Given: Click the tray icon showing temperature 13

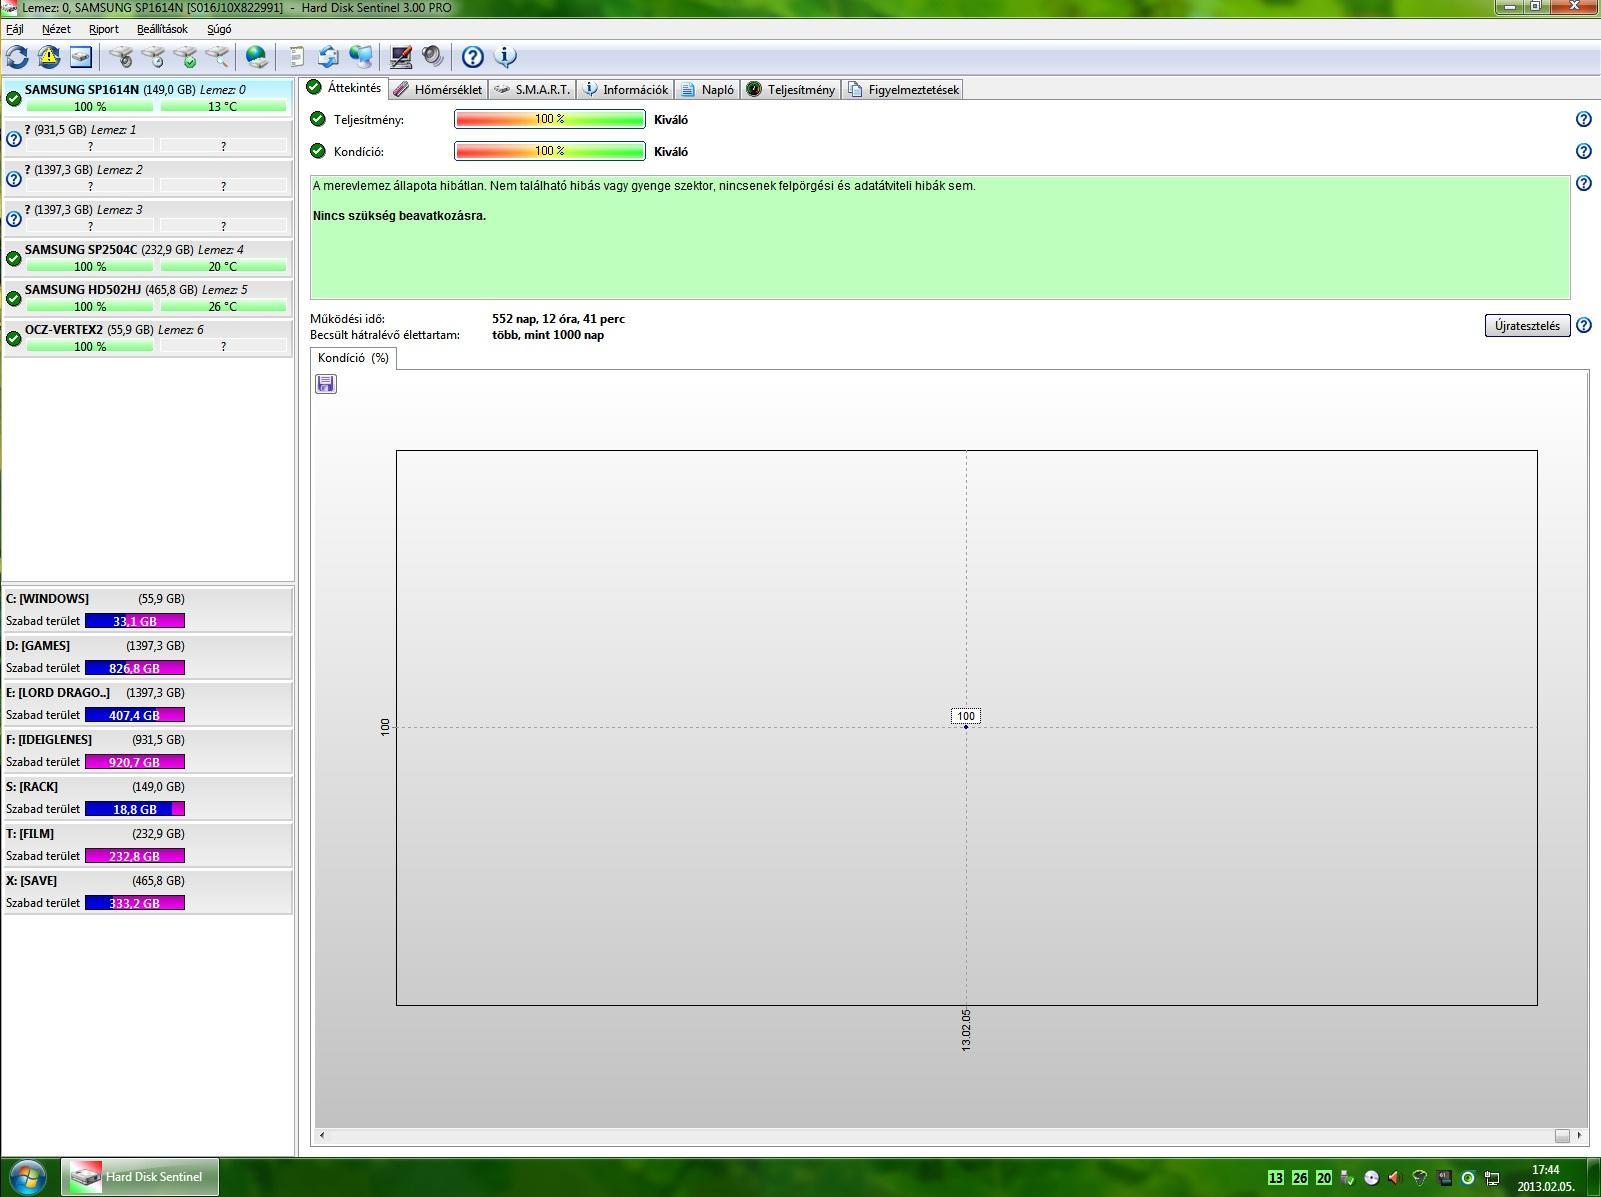Looking at the screenshot, I should point(1275,1178).
